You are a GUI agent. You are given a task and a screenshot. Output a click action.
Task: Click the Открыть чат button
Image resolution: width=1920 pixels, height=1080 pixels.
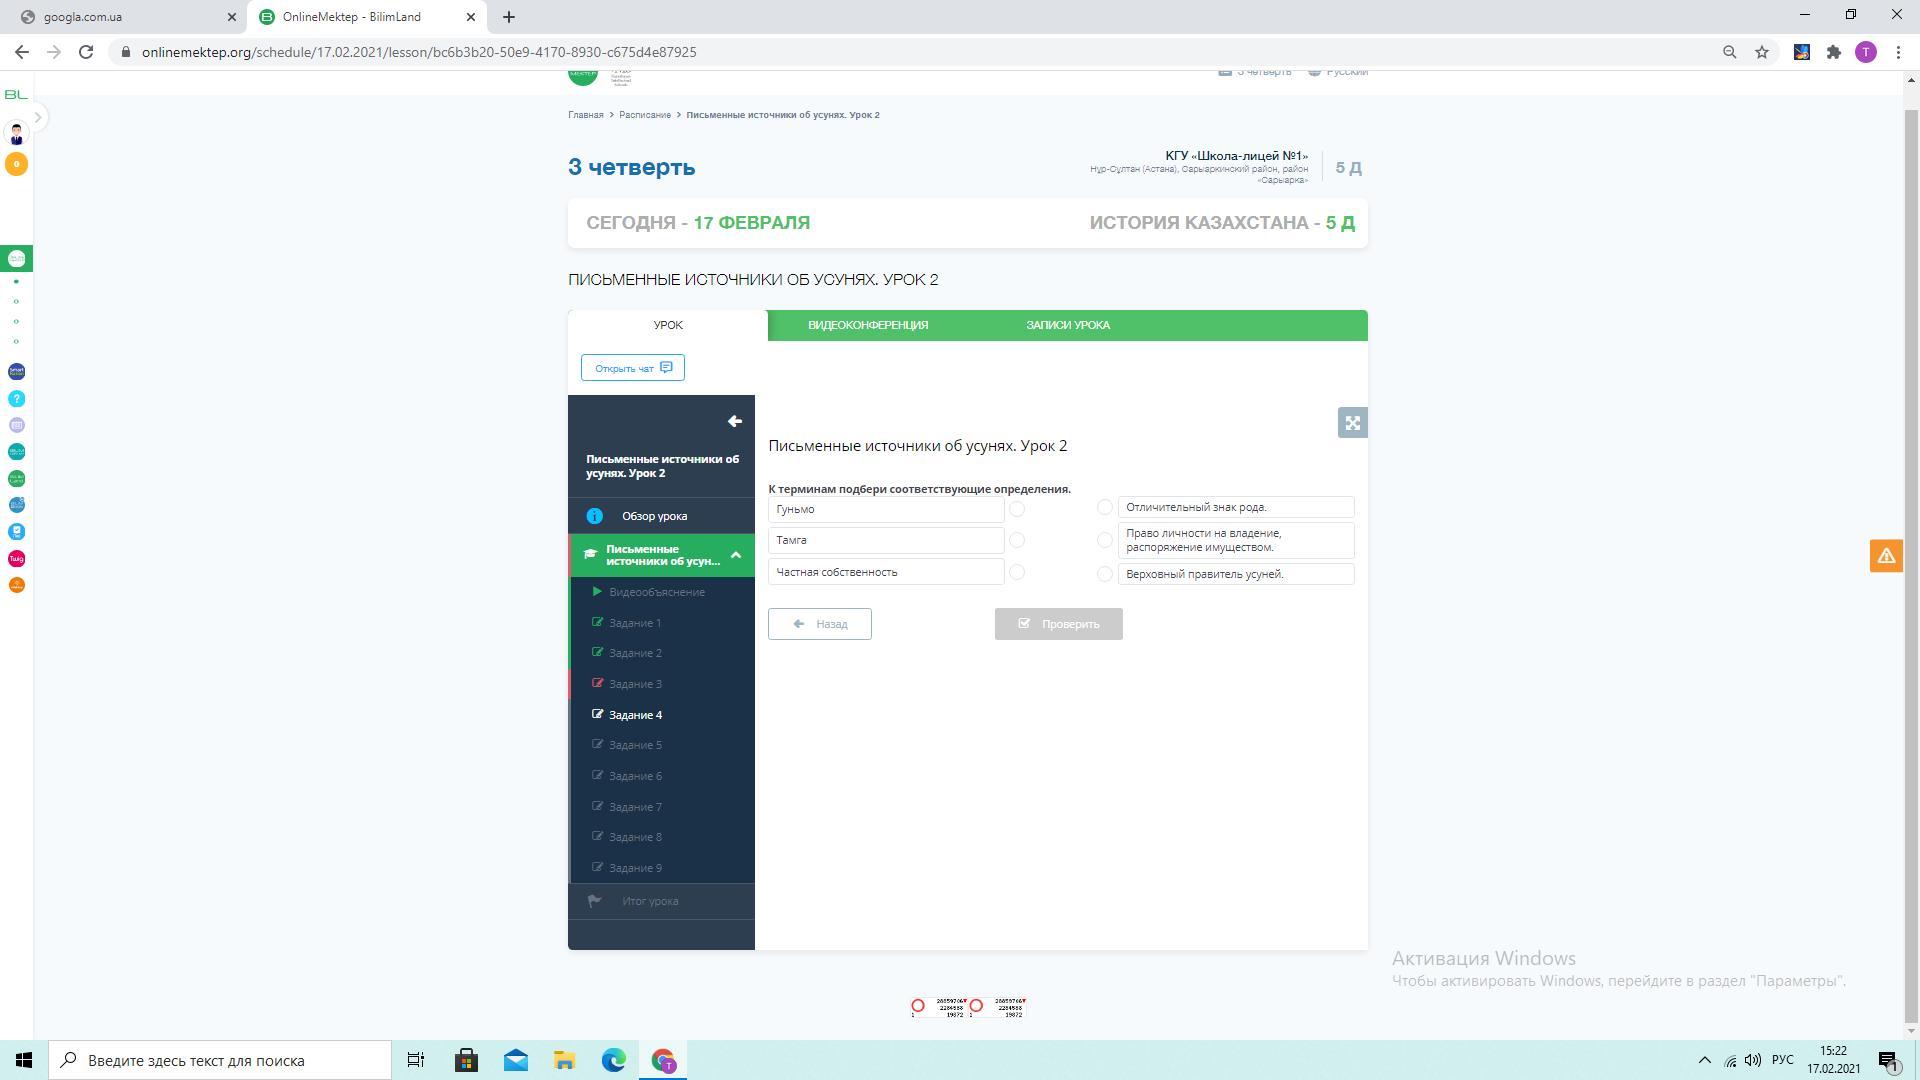(632, 368)
